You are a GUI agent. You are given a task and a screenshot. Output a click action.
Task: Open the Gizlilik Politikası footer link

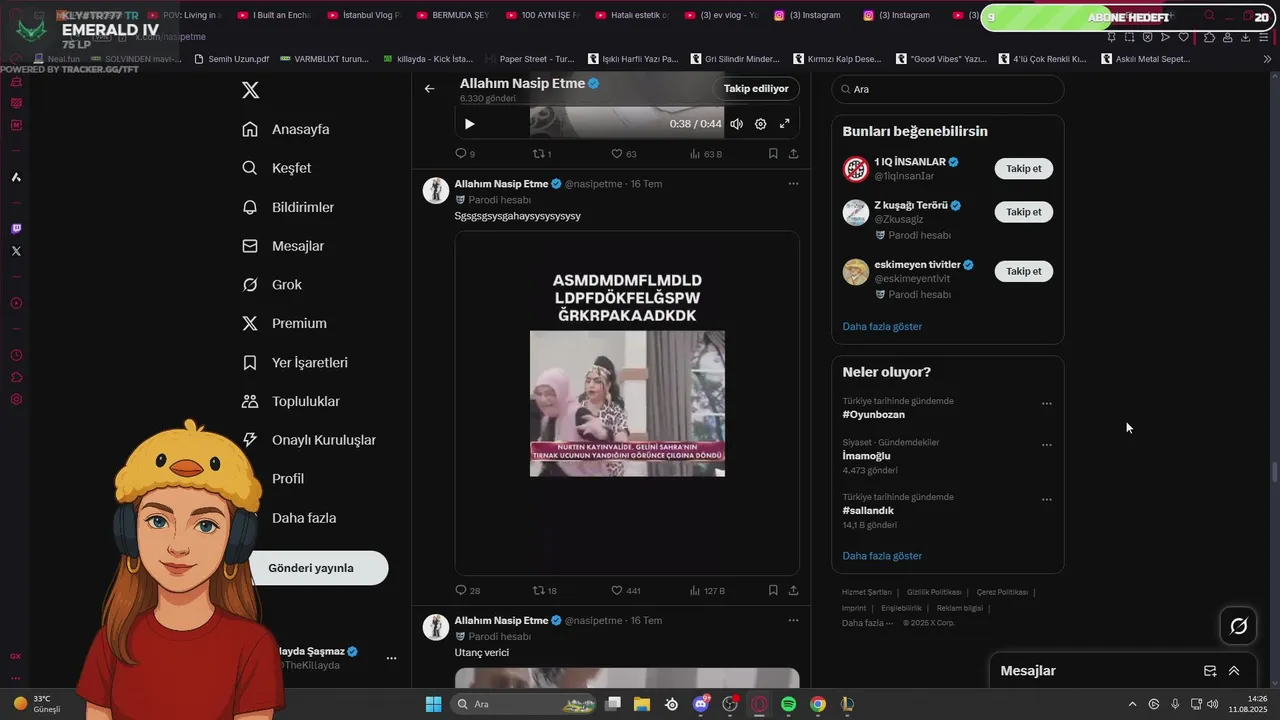tap(934, 592)
